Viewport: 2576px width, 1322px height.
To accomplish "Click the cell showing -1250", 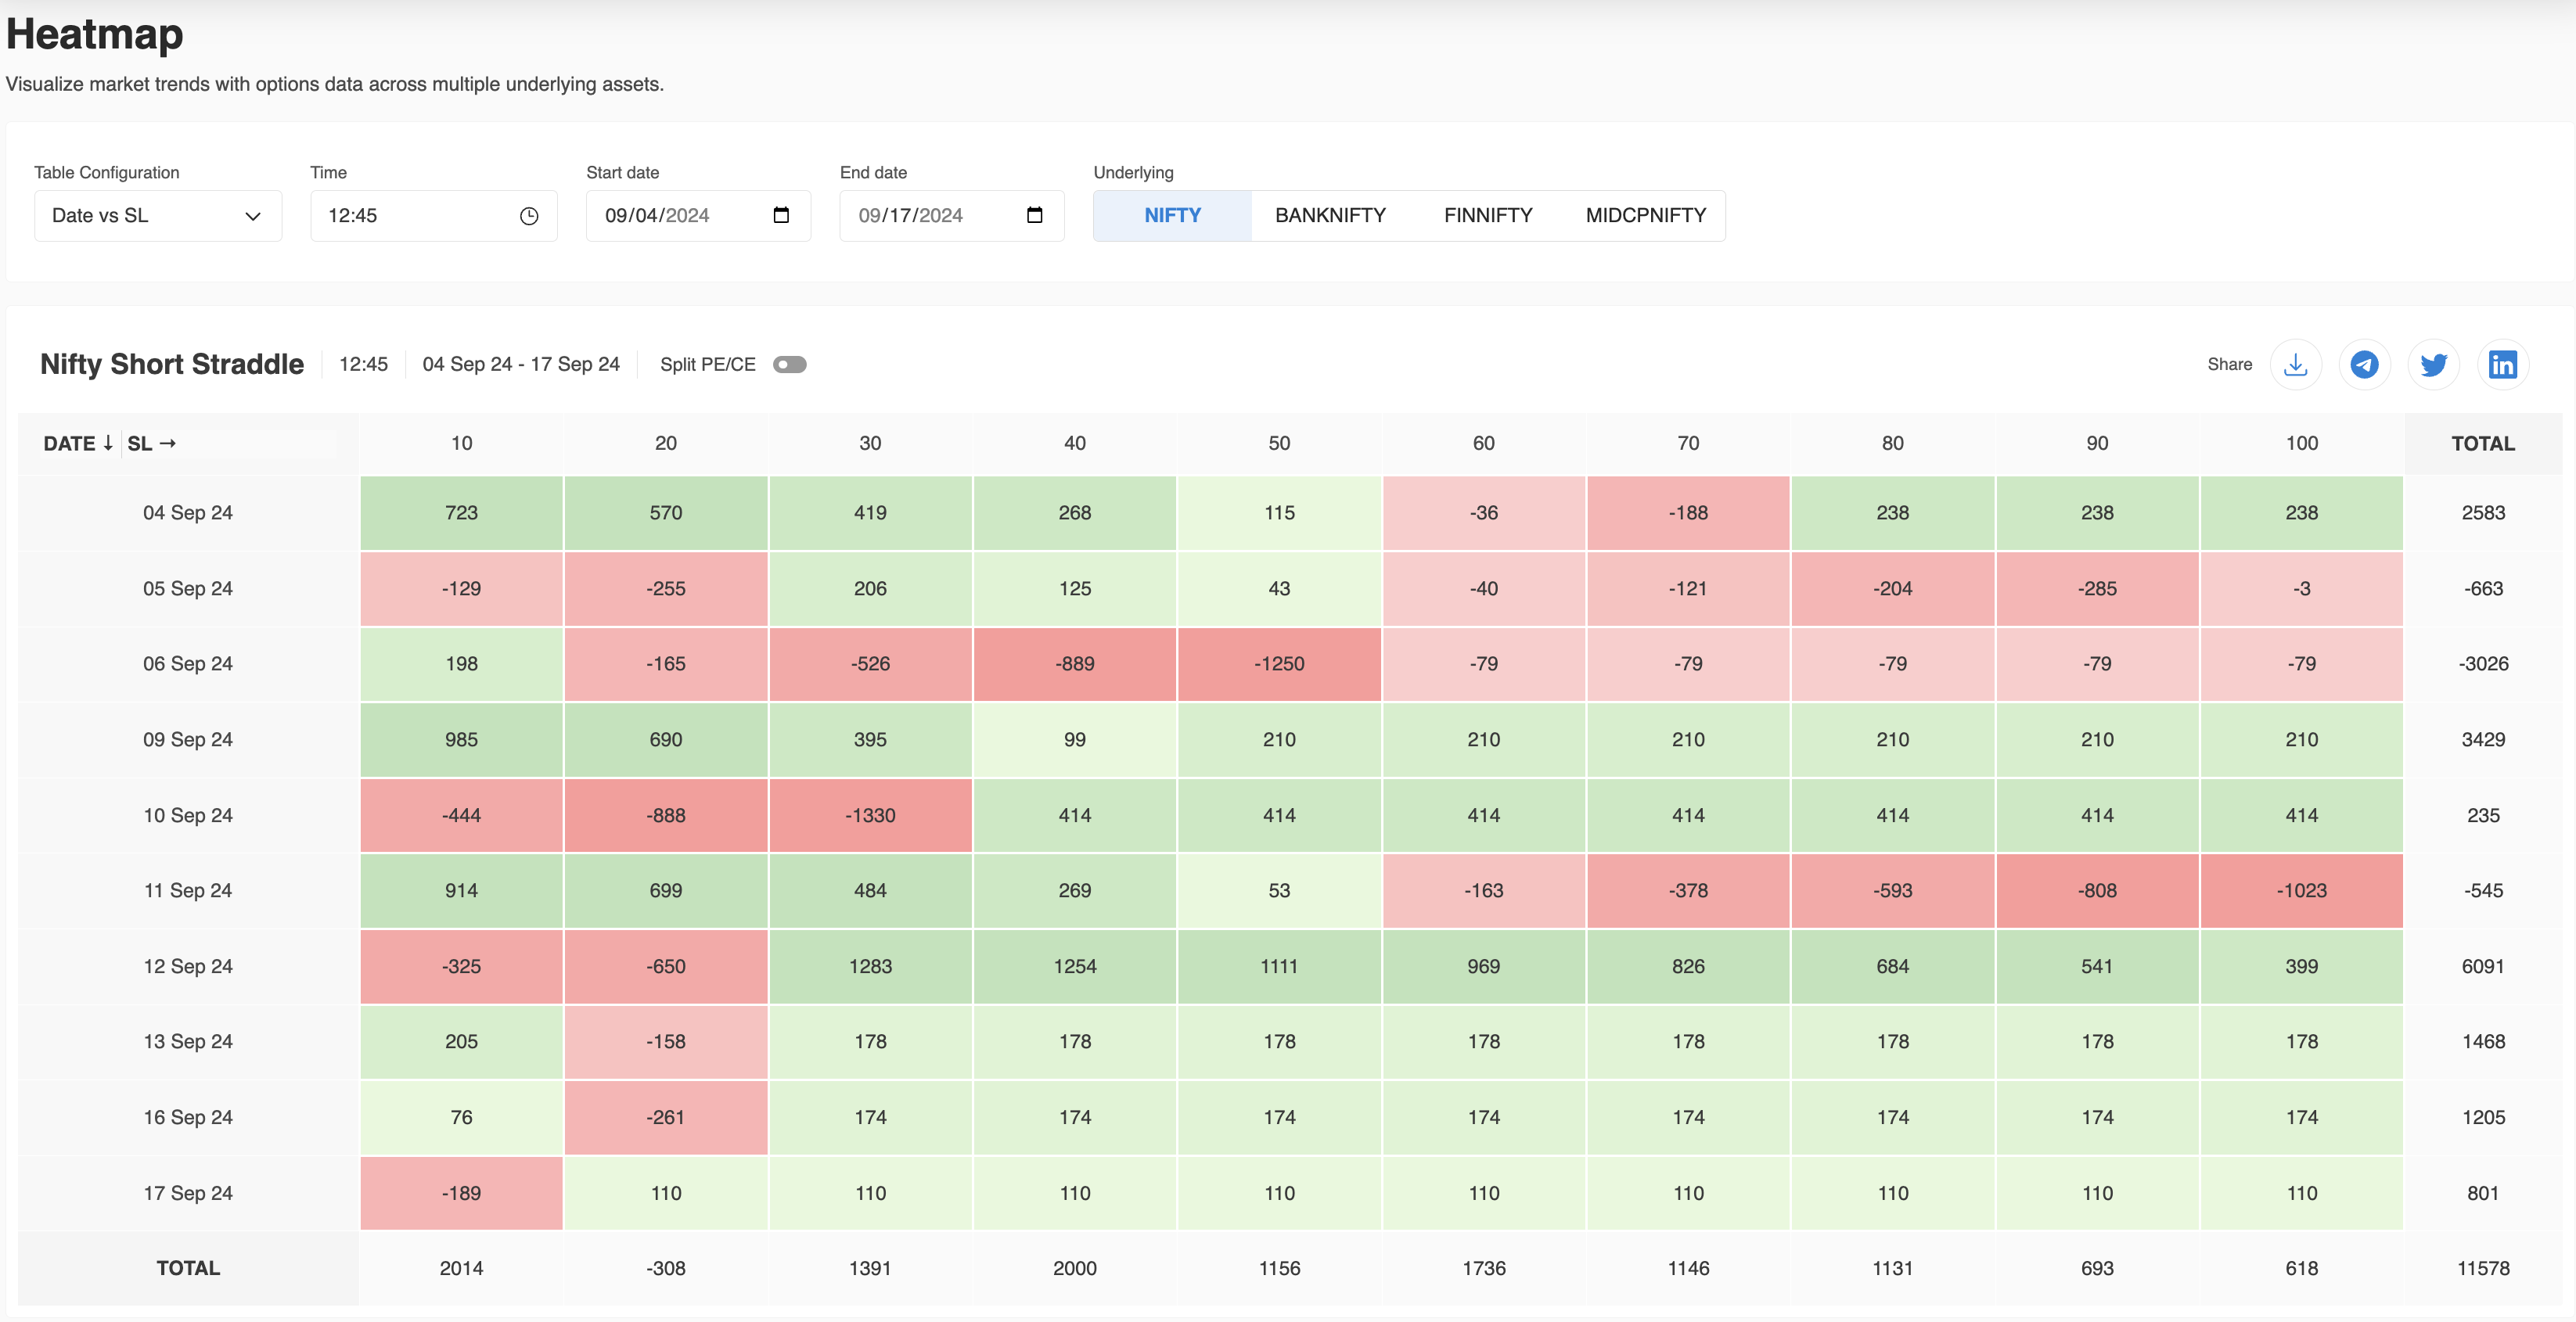I will point(1279,664).
